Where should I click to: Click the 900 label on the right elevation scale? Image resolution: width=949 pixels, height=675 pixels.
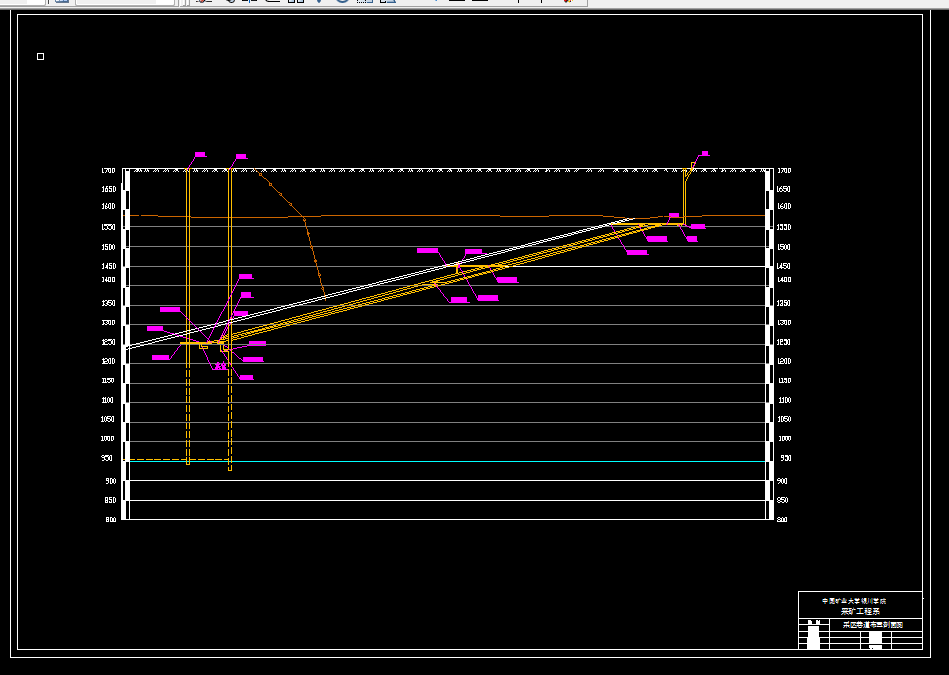782,481
